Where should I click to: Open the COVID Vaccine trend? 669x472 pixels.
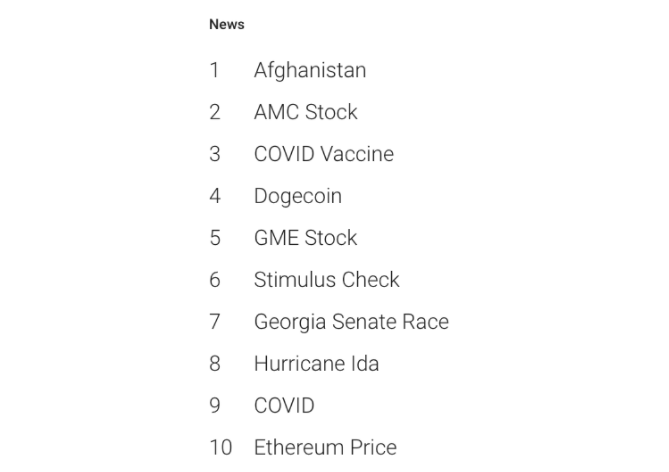pyautogui.click(x=323, y=154)
